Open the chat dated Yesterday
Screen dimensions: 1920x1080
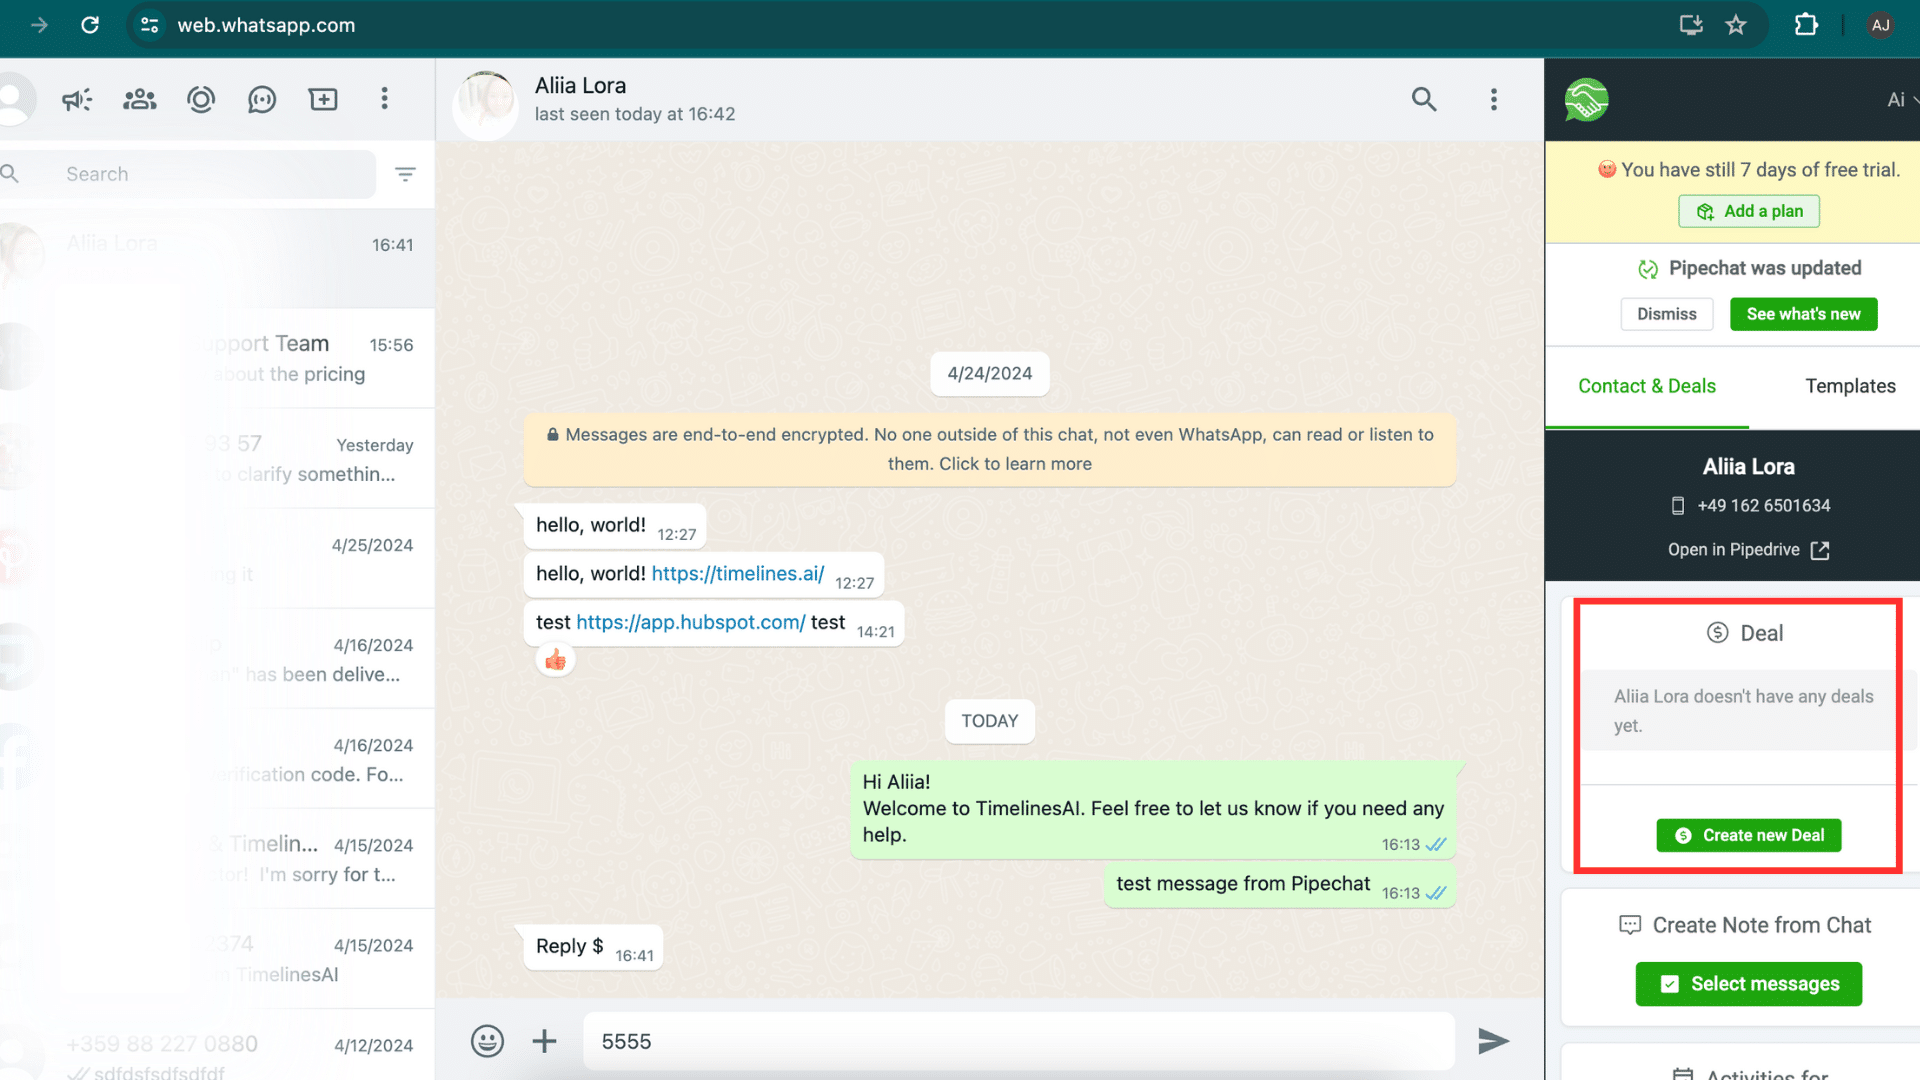[x=217, y=458]
